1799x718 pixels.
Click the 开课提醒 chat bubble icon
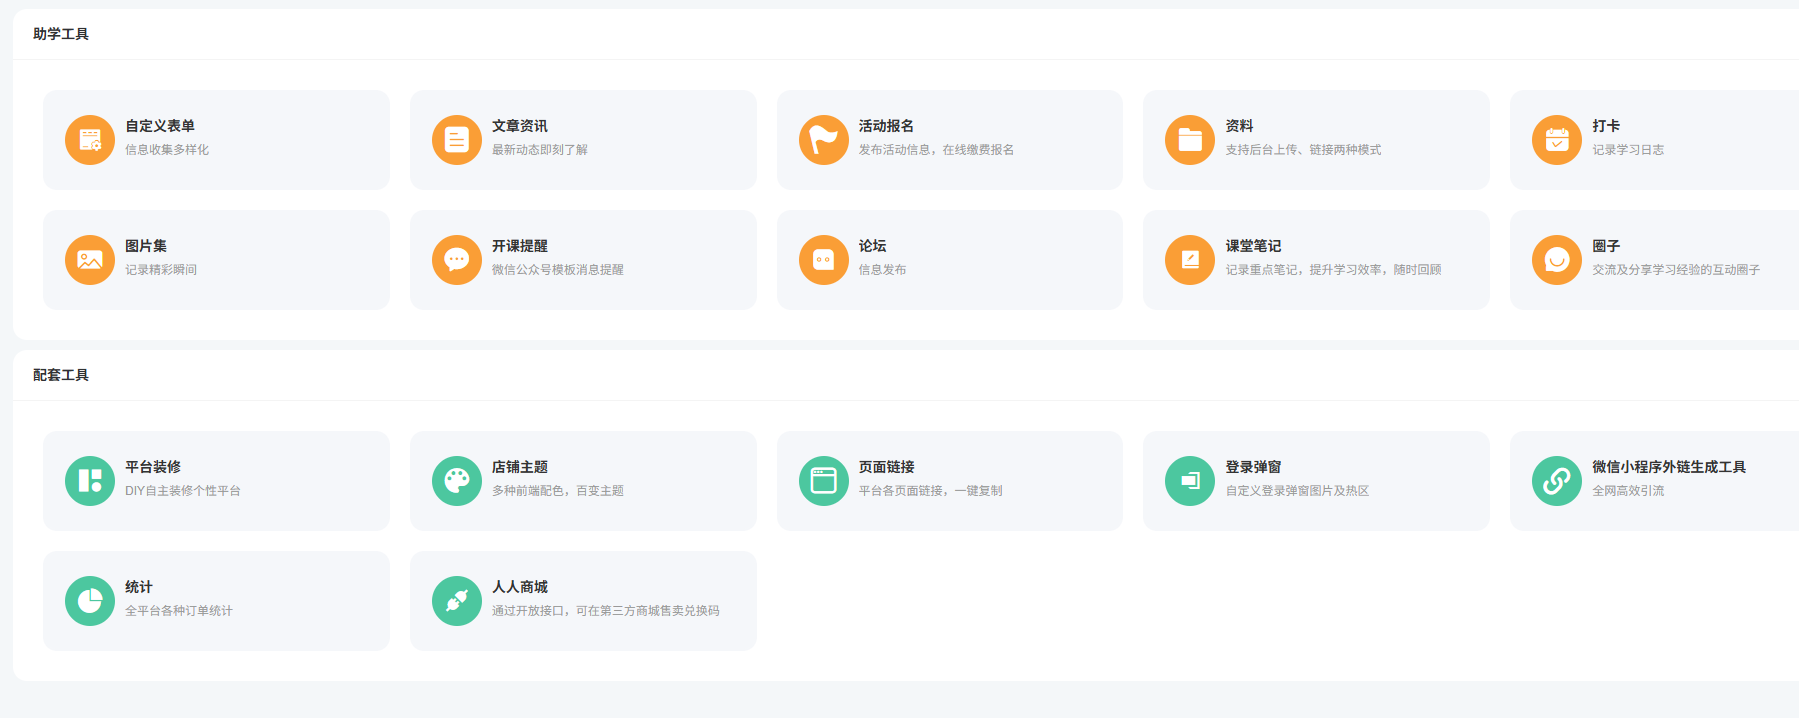click(457, 260)
